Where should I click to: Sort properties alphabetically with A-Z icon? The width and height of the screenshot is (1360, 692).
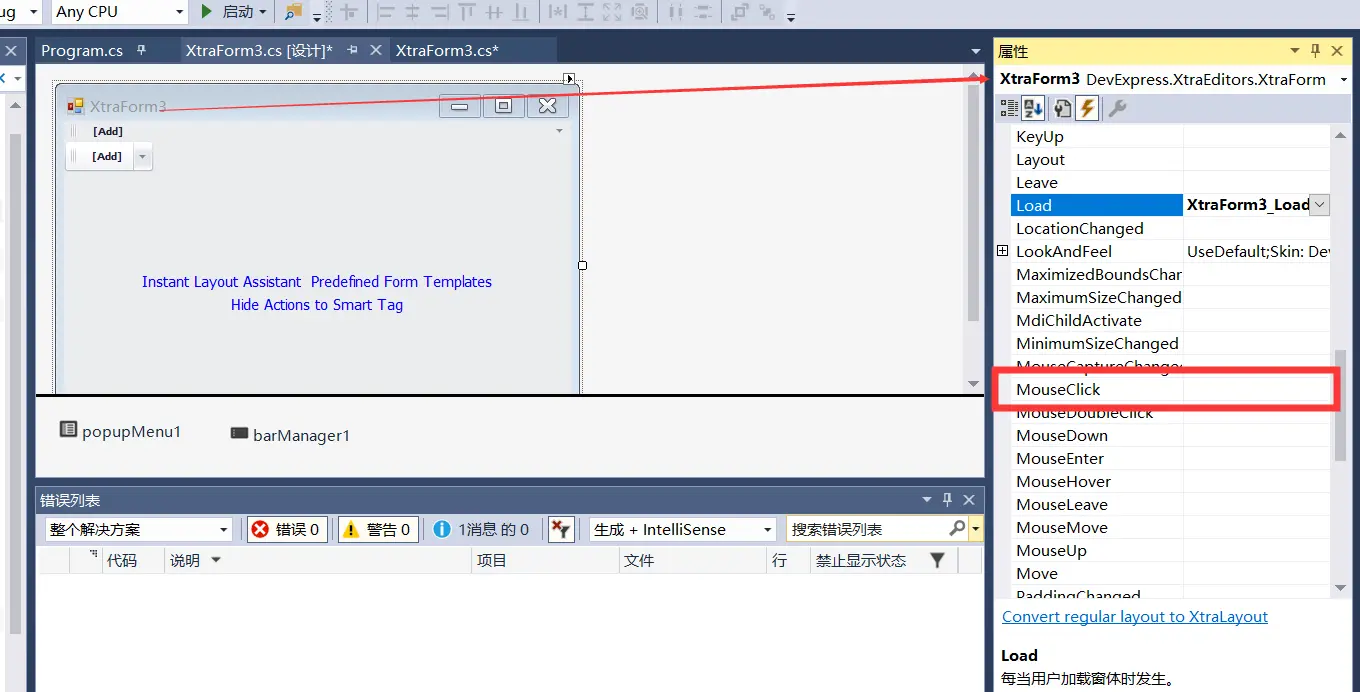(1033, 108)
